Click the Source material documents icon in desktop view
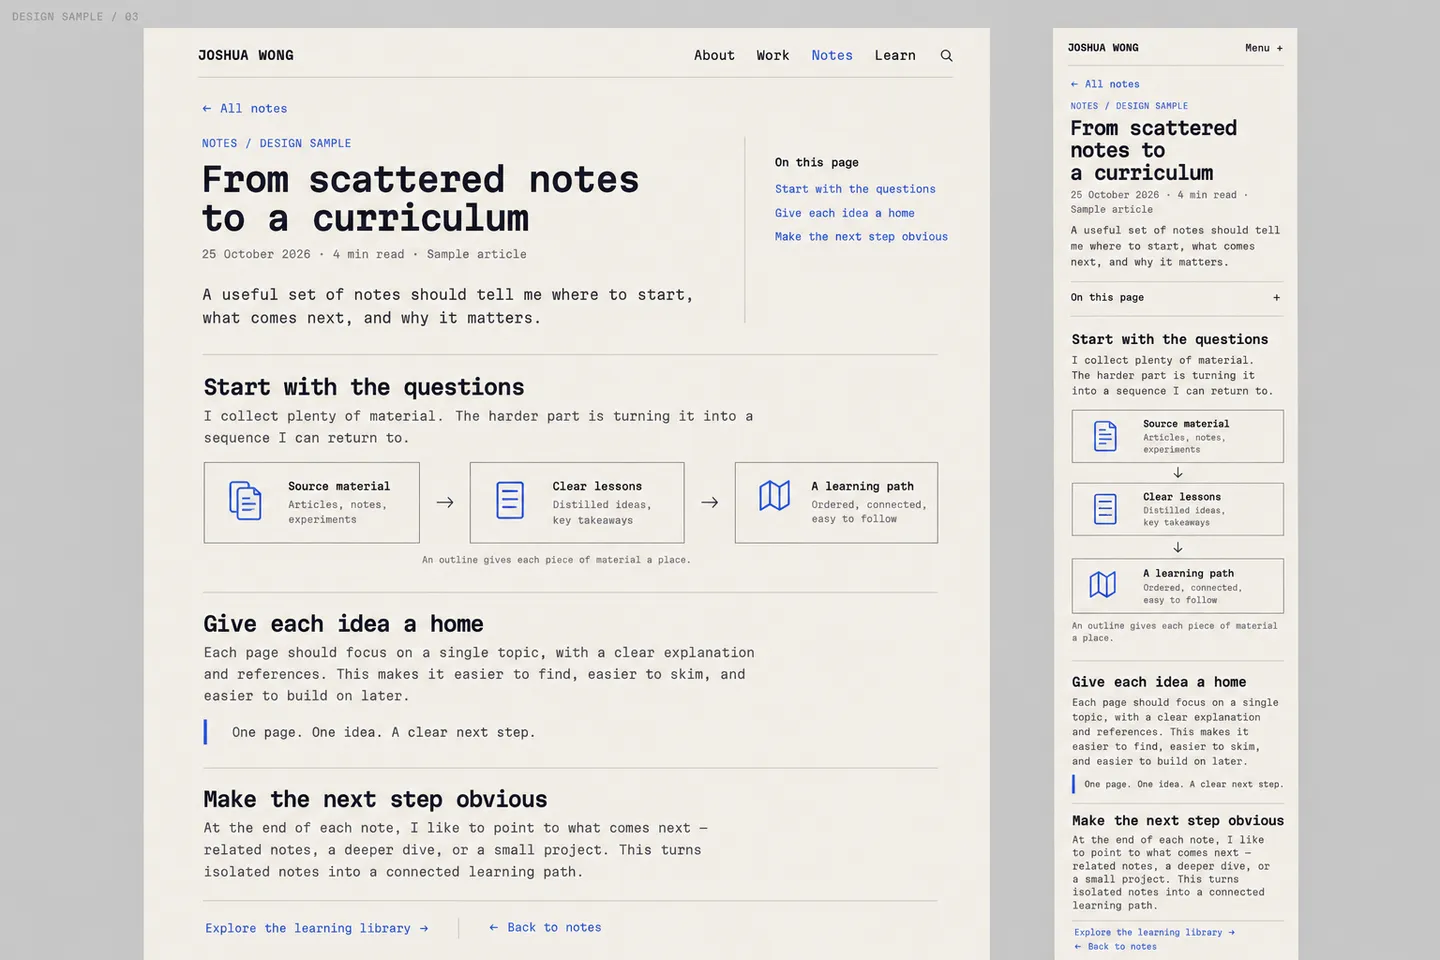This screenshot has height=960, width=1440. (245, 501)
